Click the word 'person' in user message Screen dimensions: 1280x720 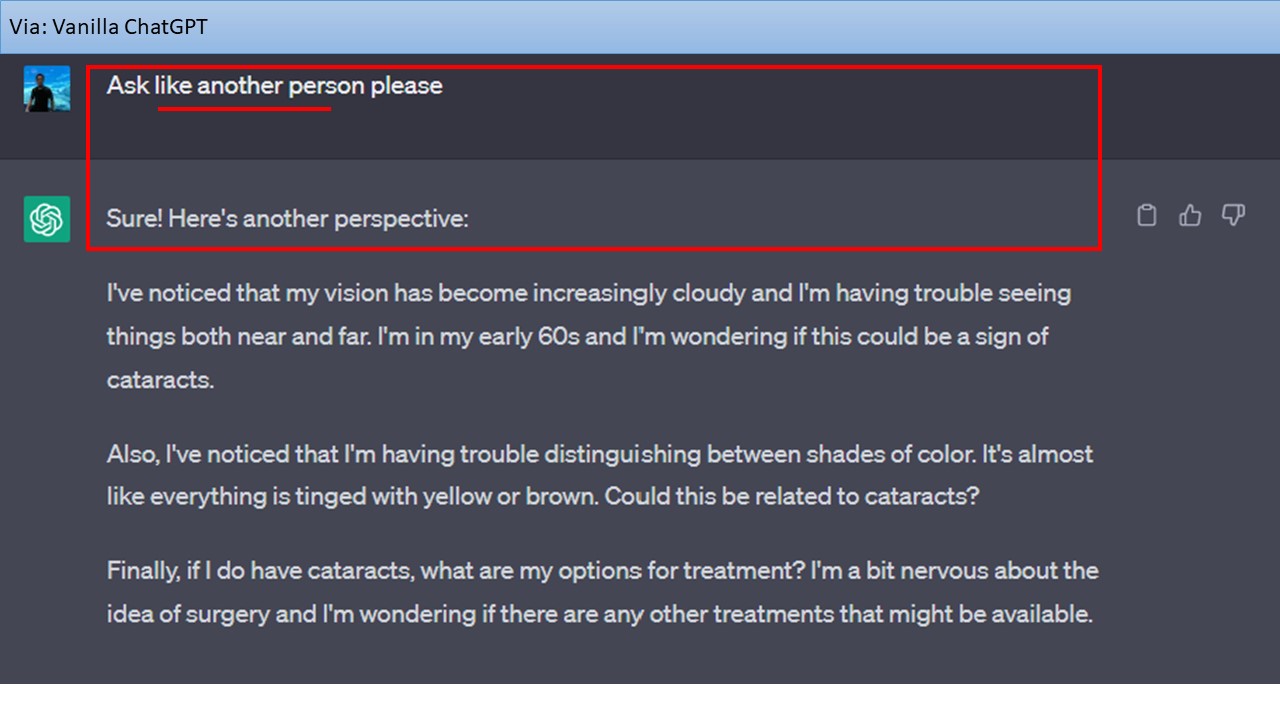326,86
